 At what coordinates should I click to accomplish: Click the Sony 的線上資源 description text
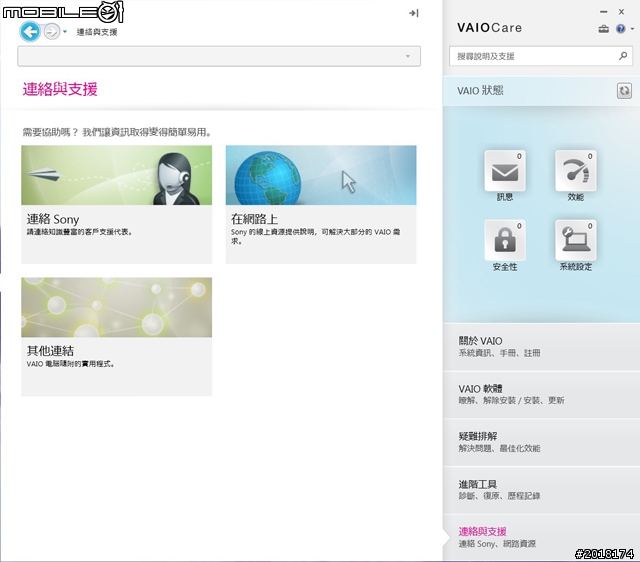[x=315, y=236]
